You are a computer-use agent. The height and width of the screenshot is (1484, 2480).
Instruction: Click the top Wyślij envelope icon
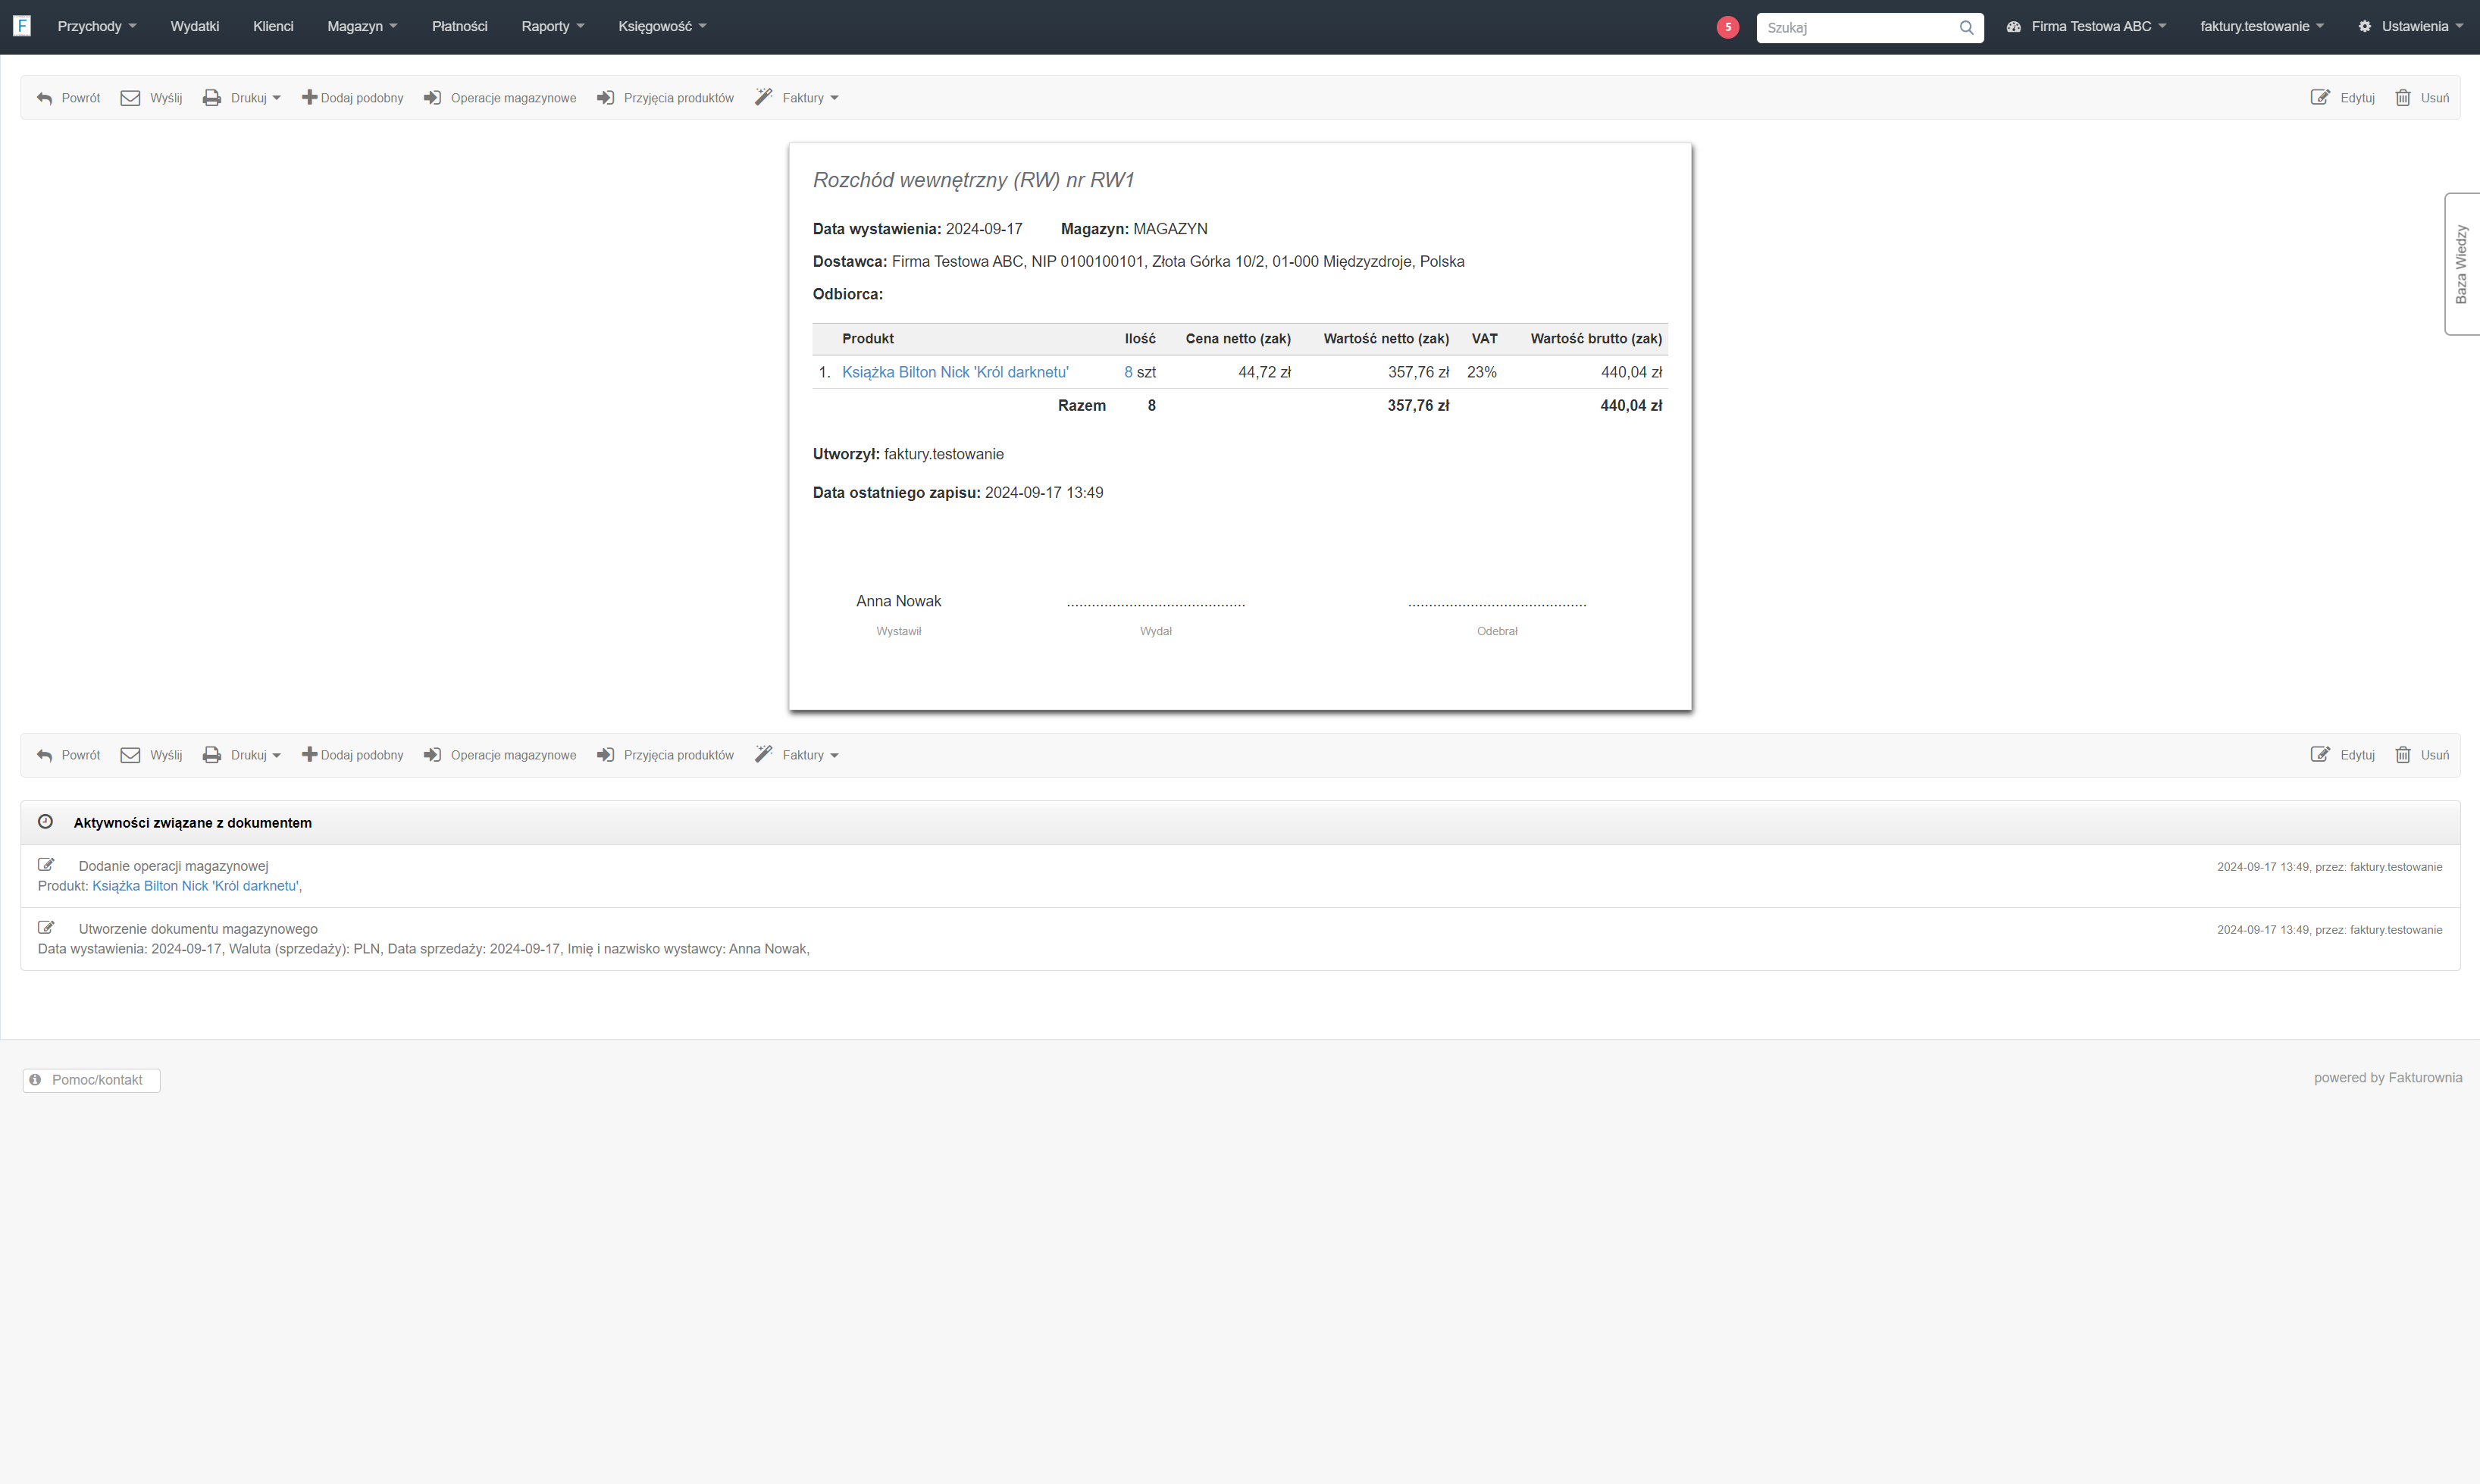pos(130,98)
